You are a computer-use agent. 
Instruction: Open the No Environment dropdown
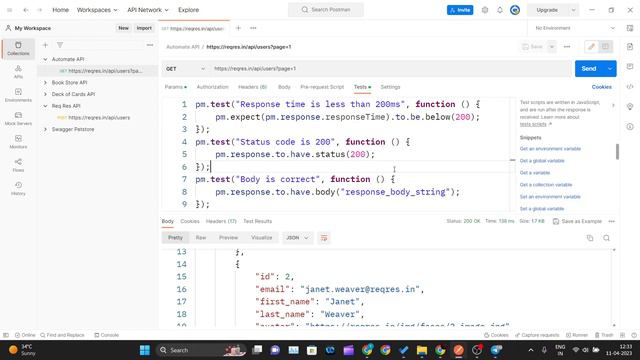pyautogui.click(x=575, y=28)
